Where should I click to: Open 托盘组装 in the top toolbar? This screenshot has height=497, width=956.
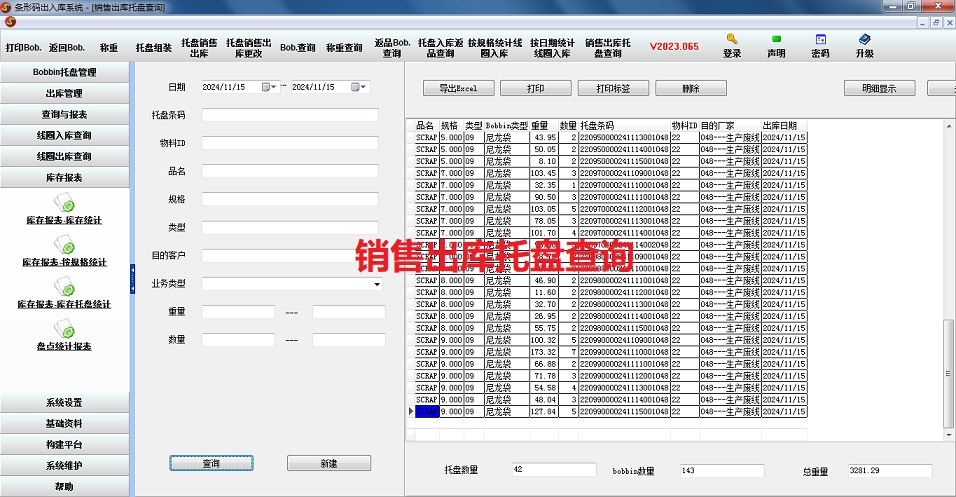154,47
